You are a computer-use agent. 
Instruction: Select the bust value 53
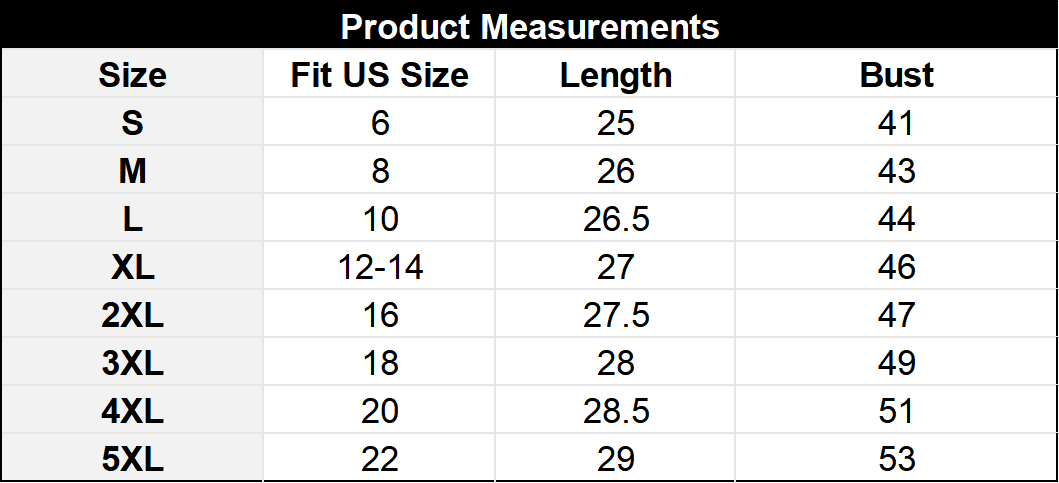click(896, 459)
